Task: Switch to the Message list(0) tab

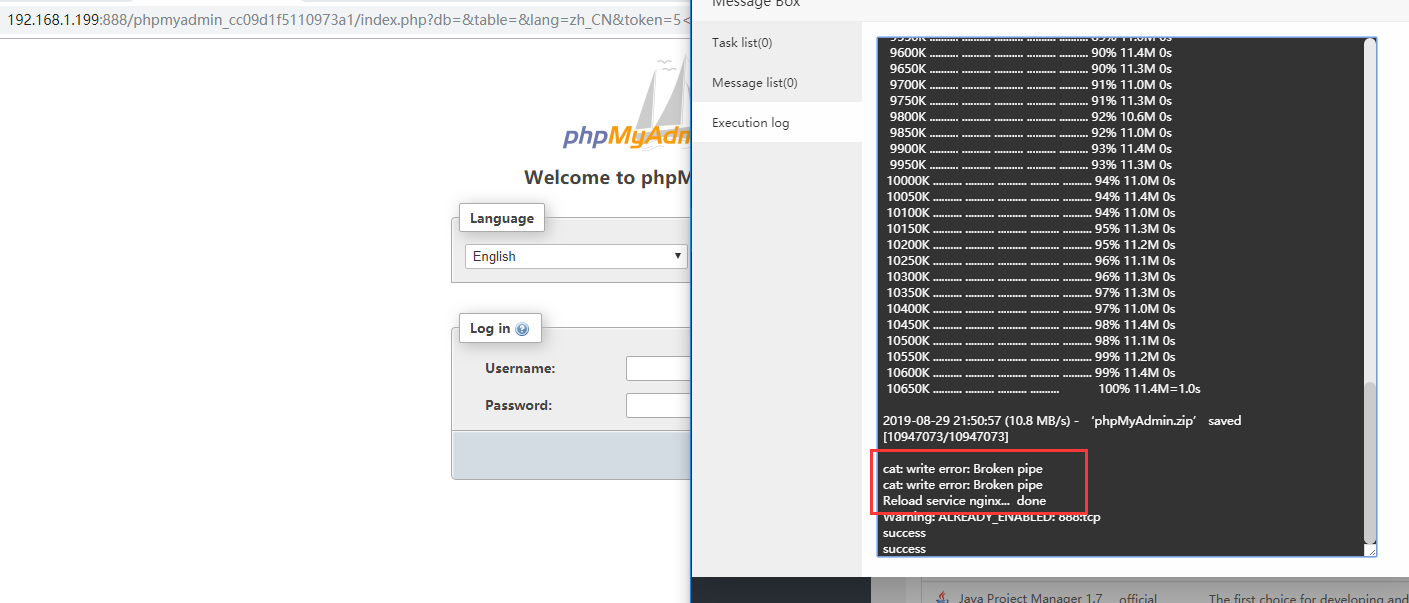Action: (x=755, y=83)
